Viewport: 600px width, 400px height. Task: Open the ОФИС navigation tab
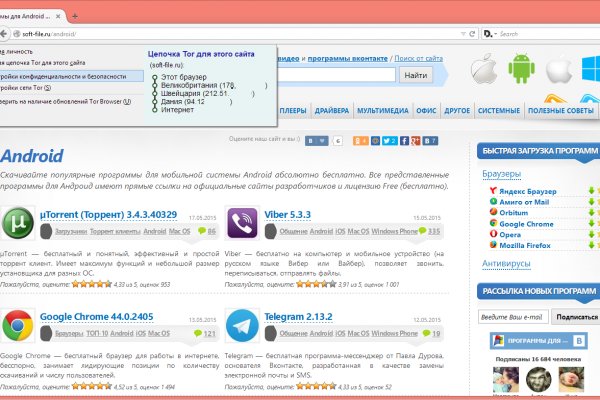(426, 111)
